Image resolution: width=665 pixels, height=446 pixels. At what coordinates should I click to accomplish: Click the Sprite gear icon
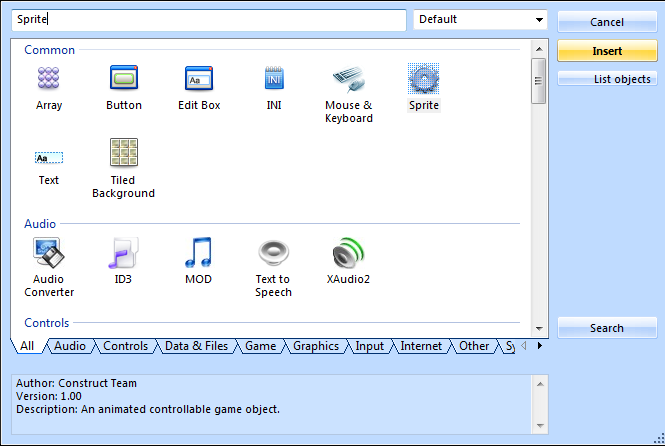tap(423, 78)
